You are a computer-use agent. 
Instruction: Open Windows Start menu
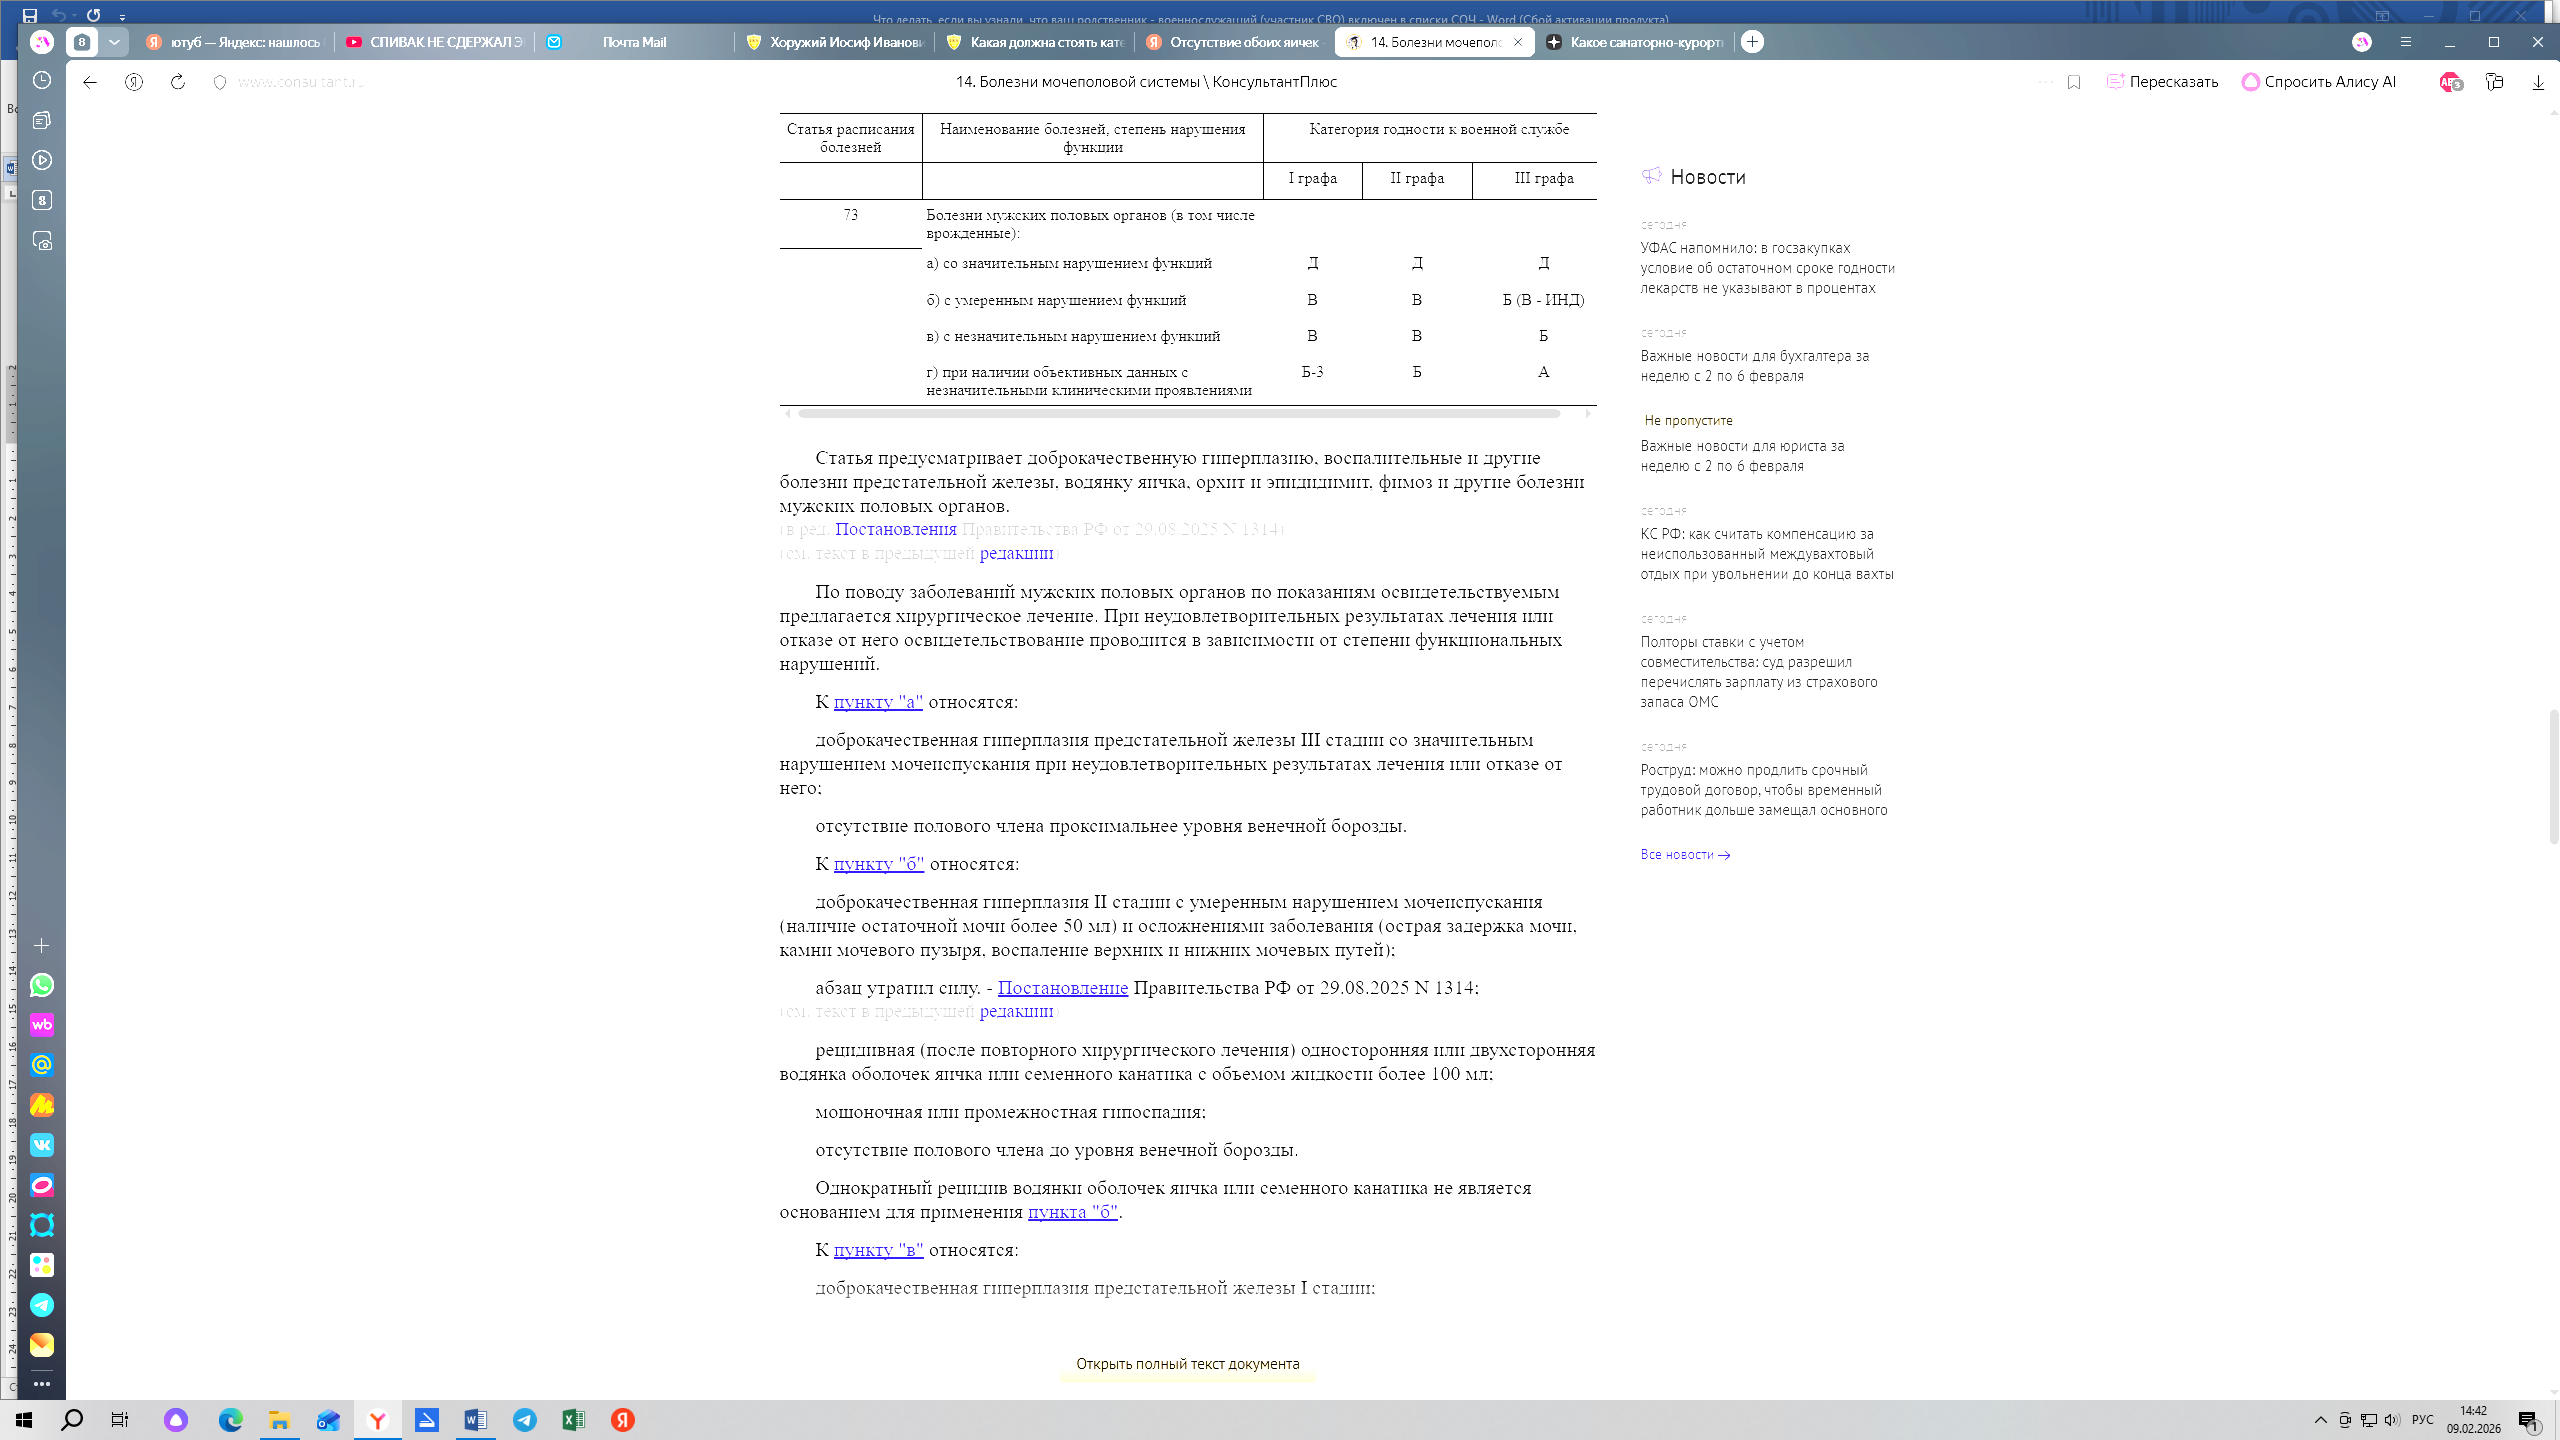click(24, 1420)
